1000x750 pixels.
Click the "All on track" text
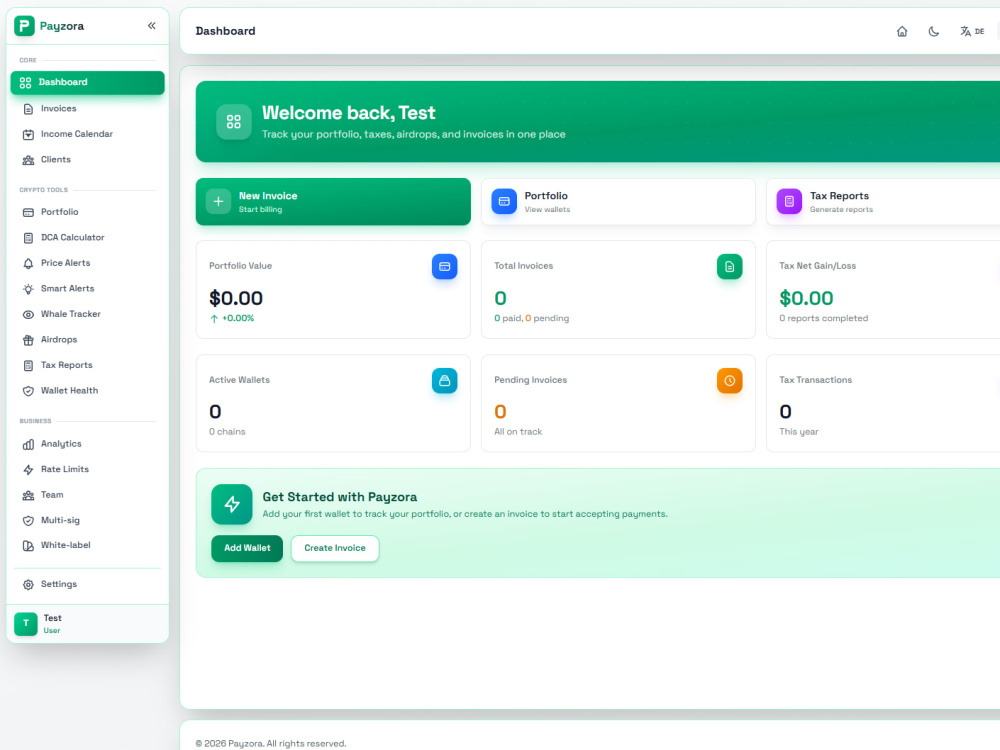518,432
